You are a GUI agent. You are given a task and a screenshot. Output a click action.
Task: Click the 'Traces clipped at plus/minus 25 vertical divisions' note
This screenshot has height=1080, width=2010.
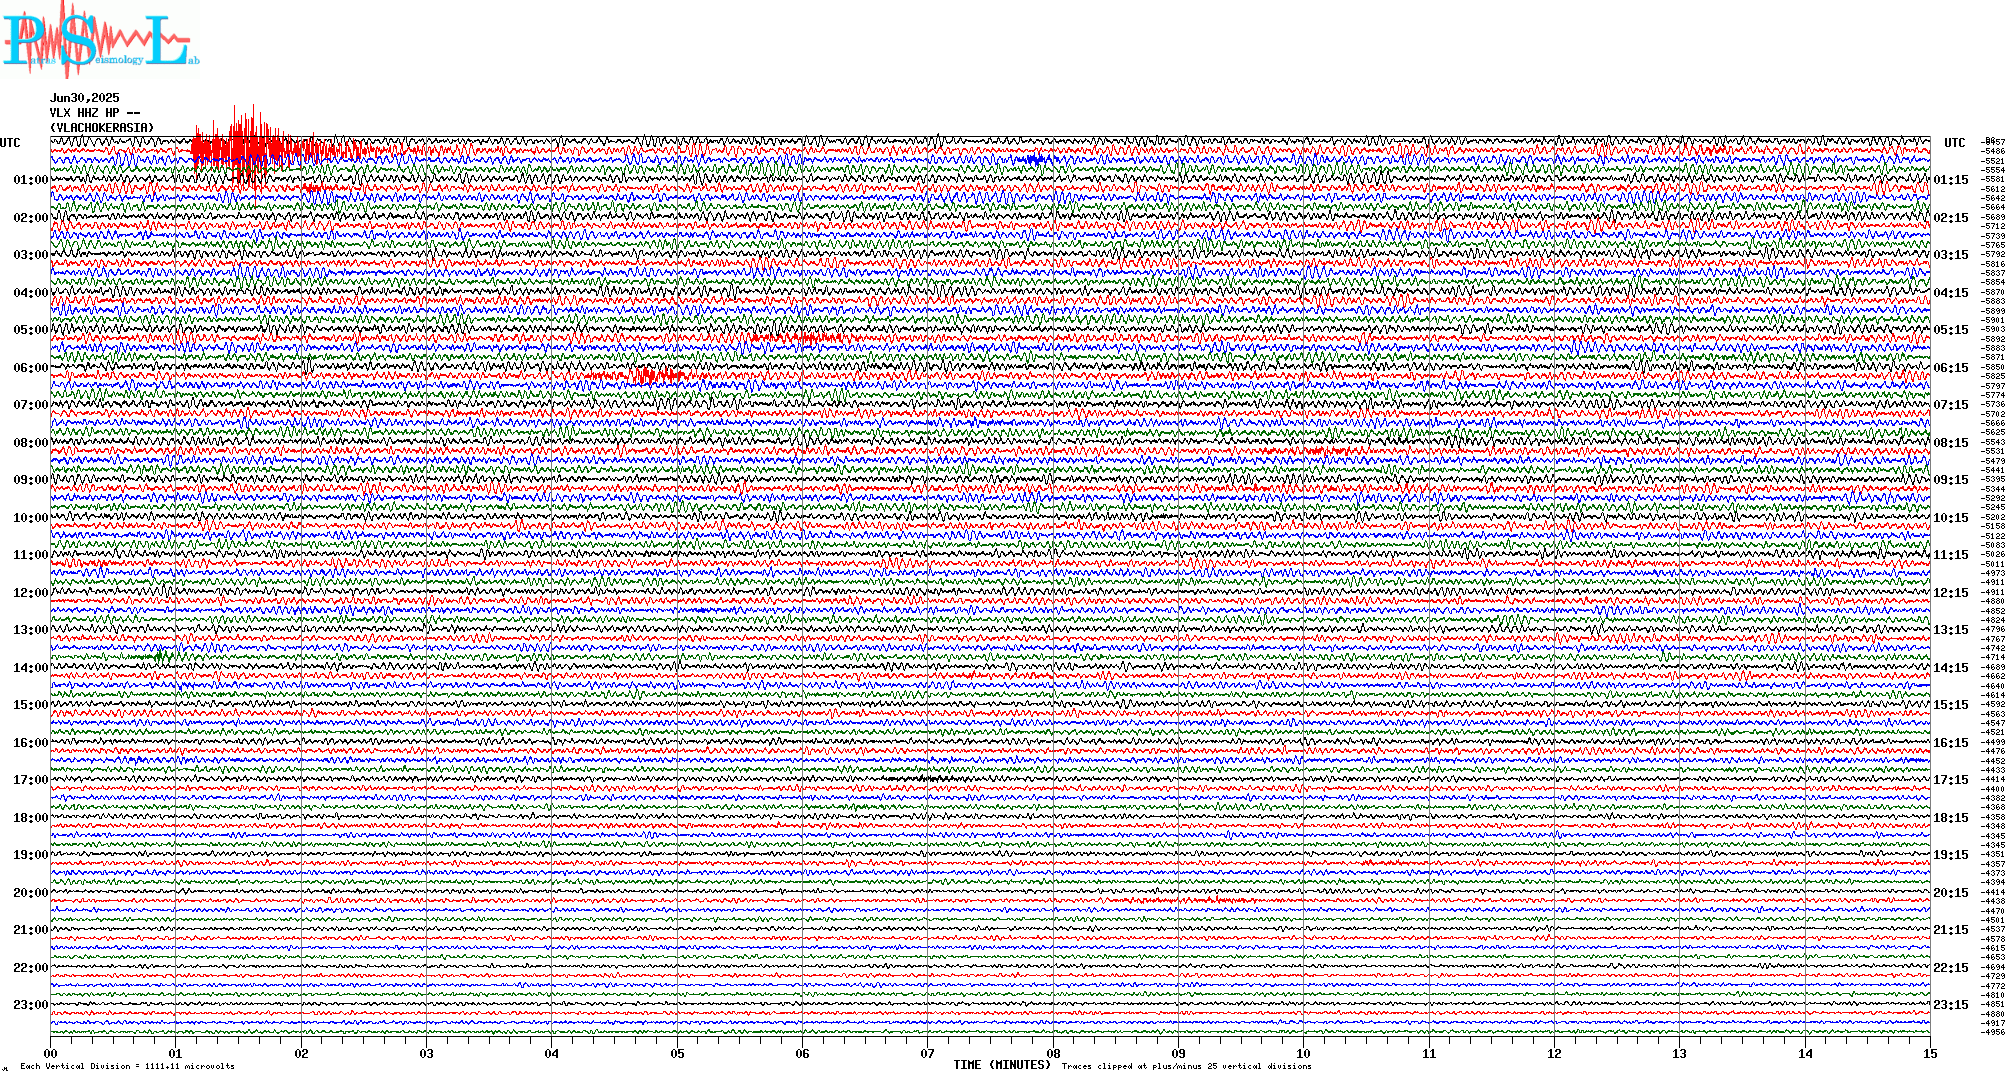tap(1186, 1067)
